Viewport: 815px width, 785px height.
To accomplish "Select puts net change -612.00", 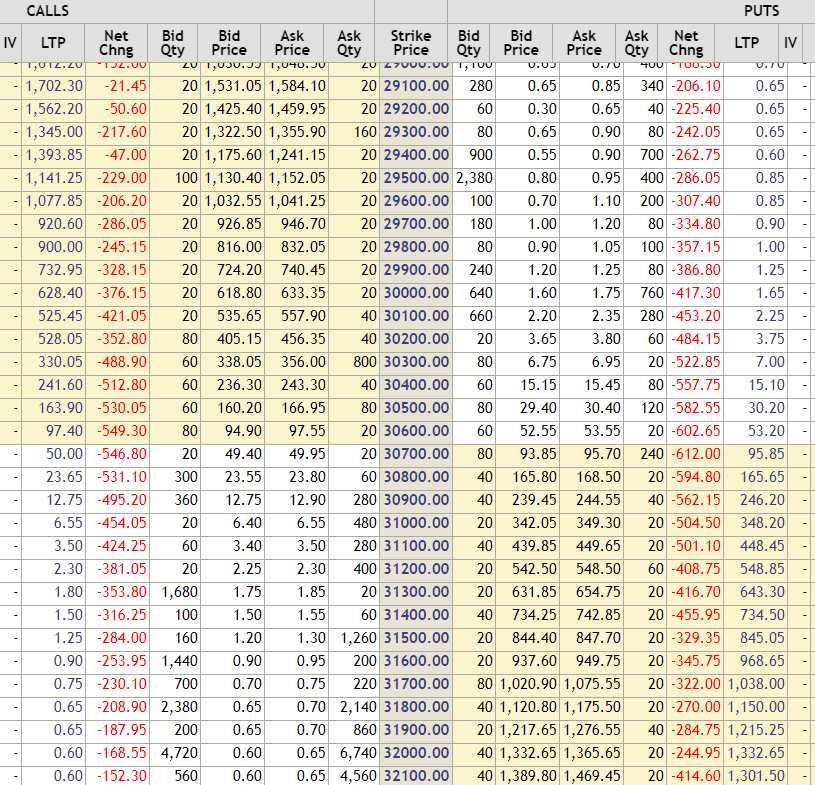I will [696, 454].
